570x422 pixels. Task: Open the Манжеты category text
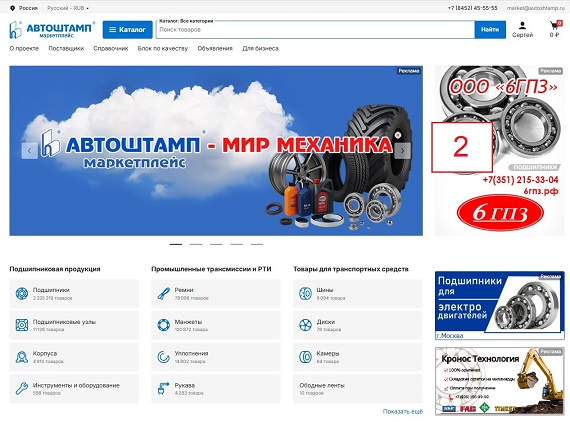coord(188,322)
